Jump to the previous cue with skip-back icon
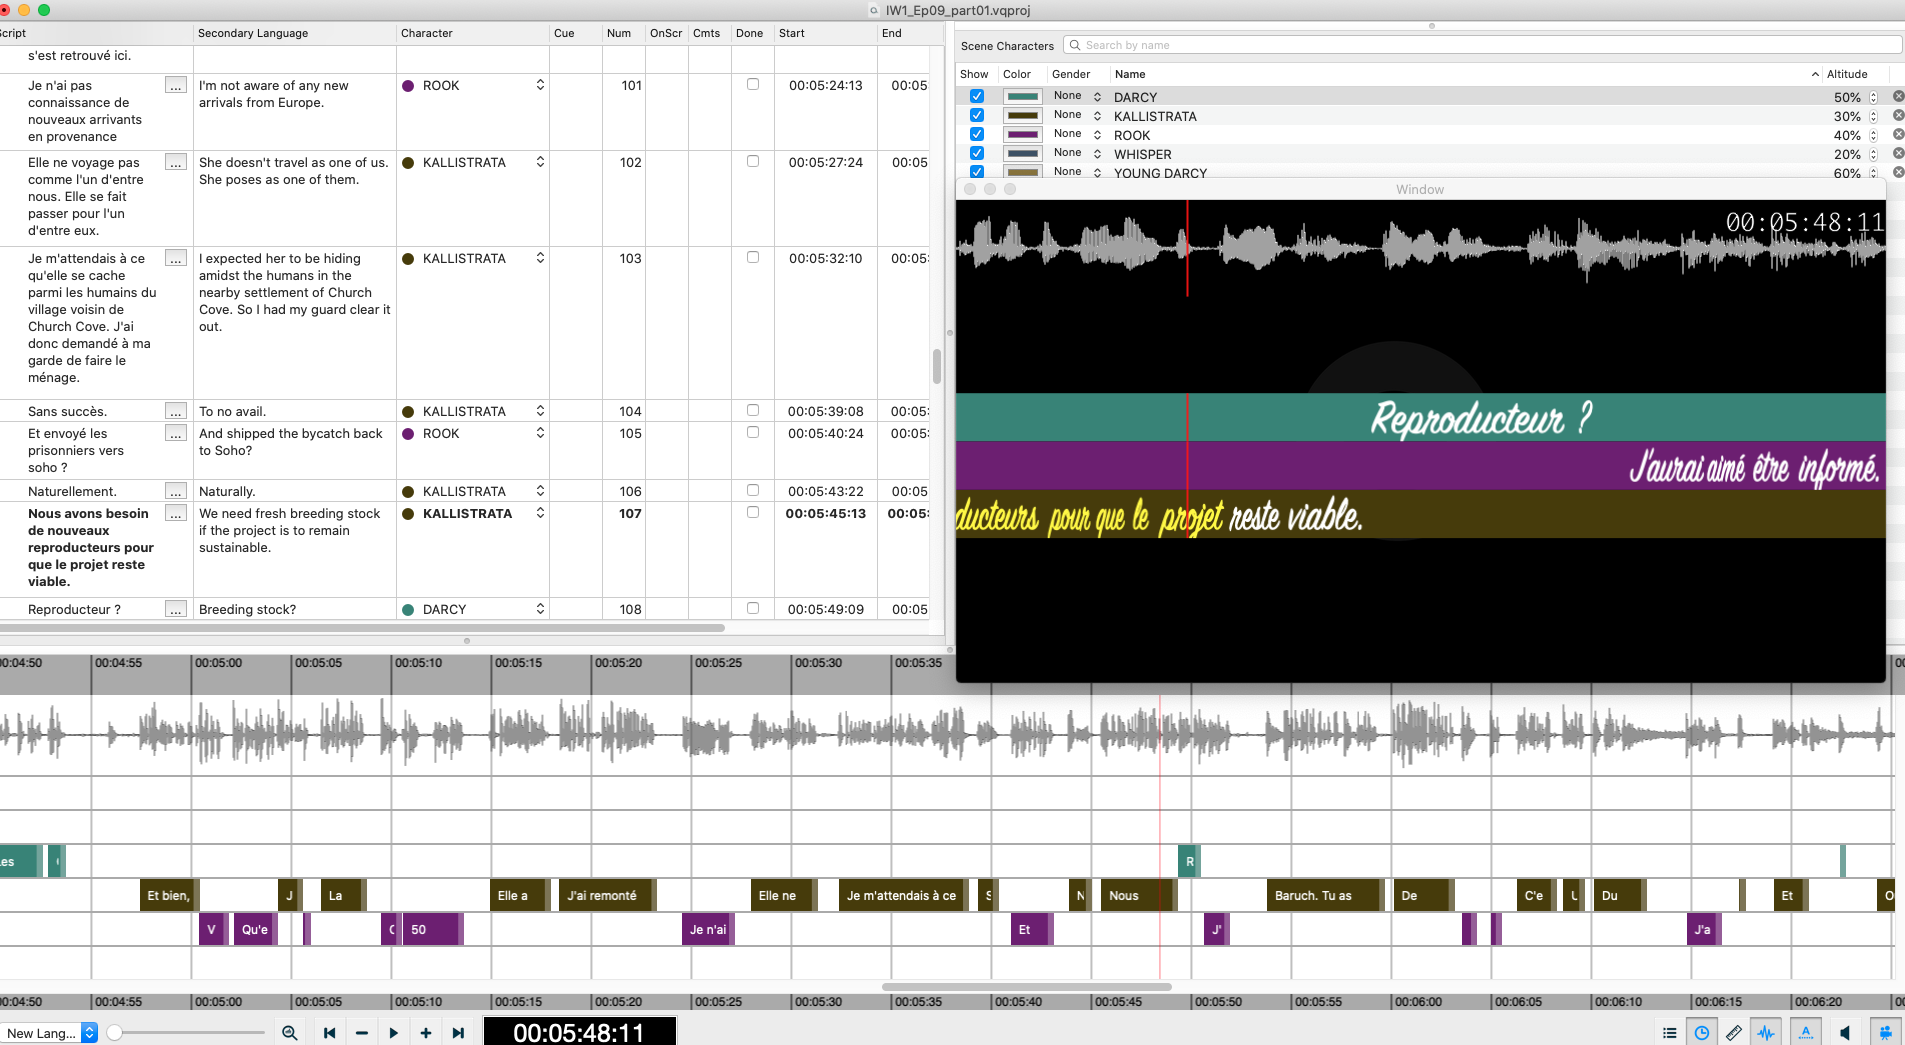The height and width of the screenshot is (1045, 1905). click(x=329, y=1033)
